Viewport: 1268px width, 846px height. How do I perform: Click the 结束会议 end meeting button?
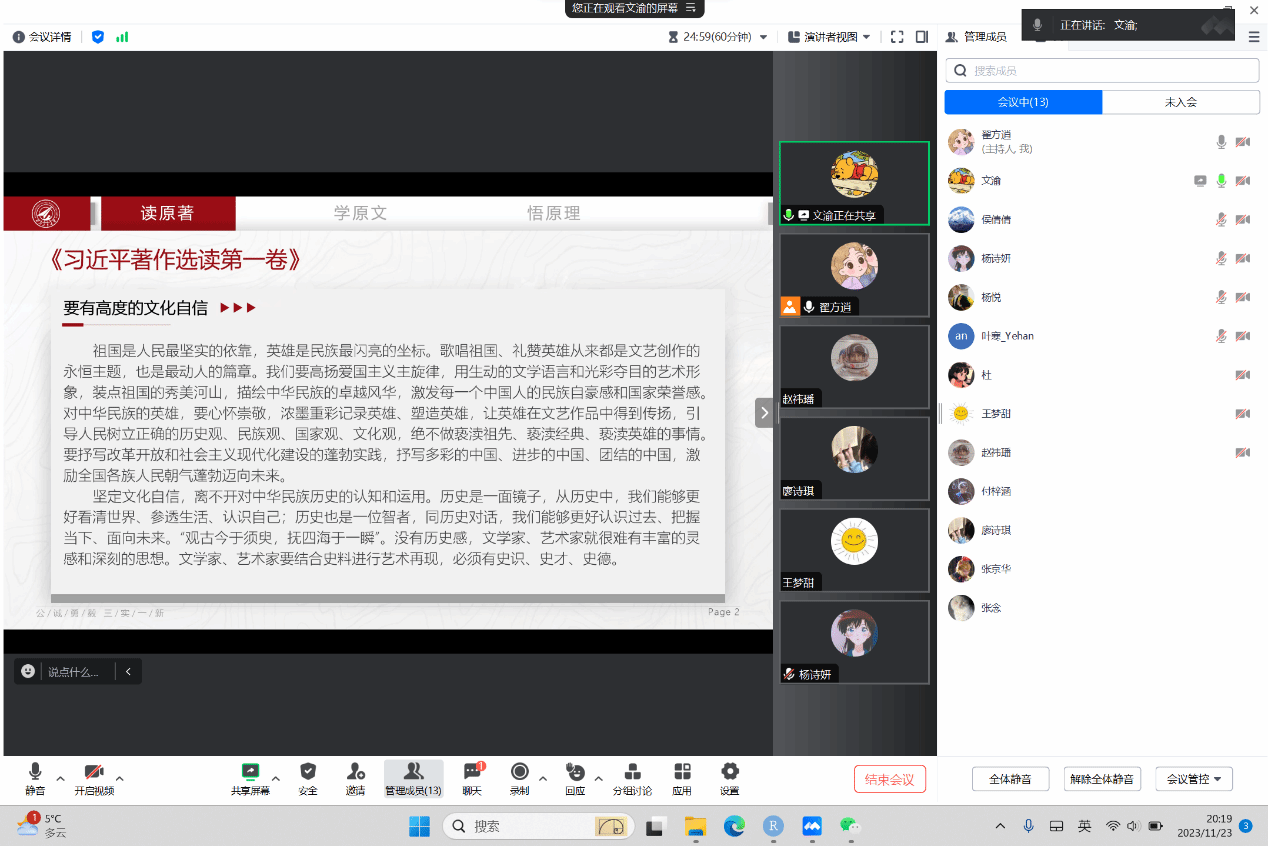tap(889, 779)
